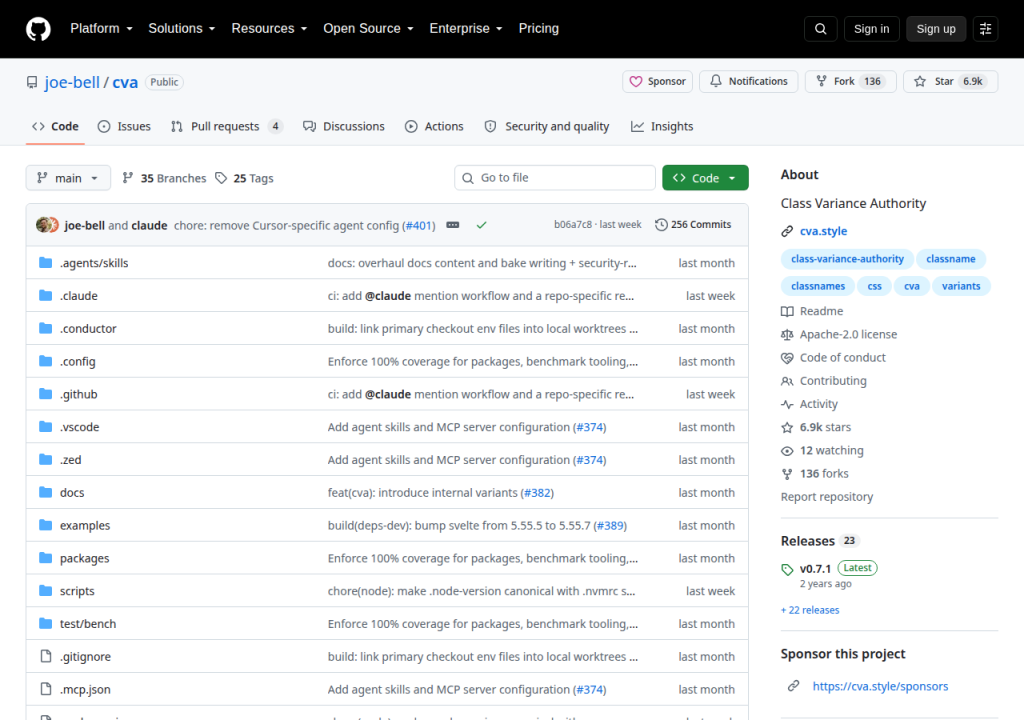Click the Sign up button
This screenshot has width=1024, height=720.
tap(936, 29)
